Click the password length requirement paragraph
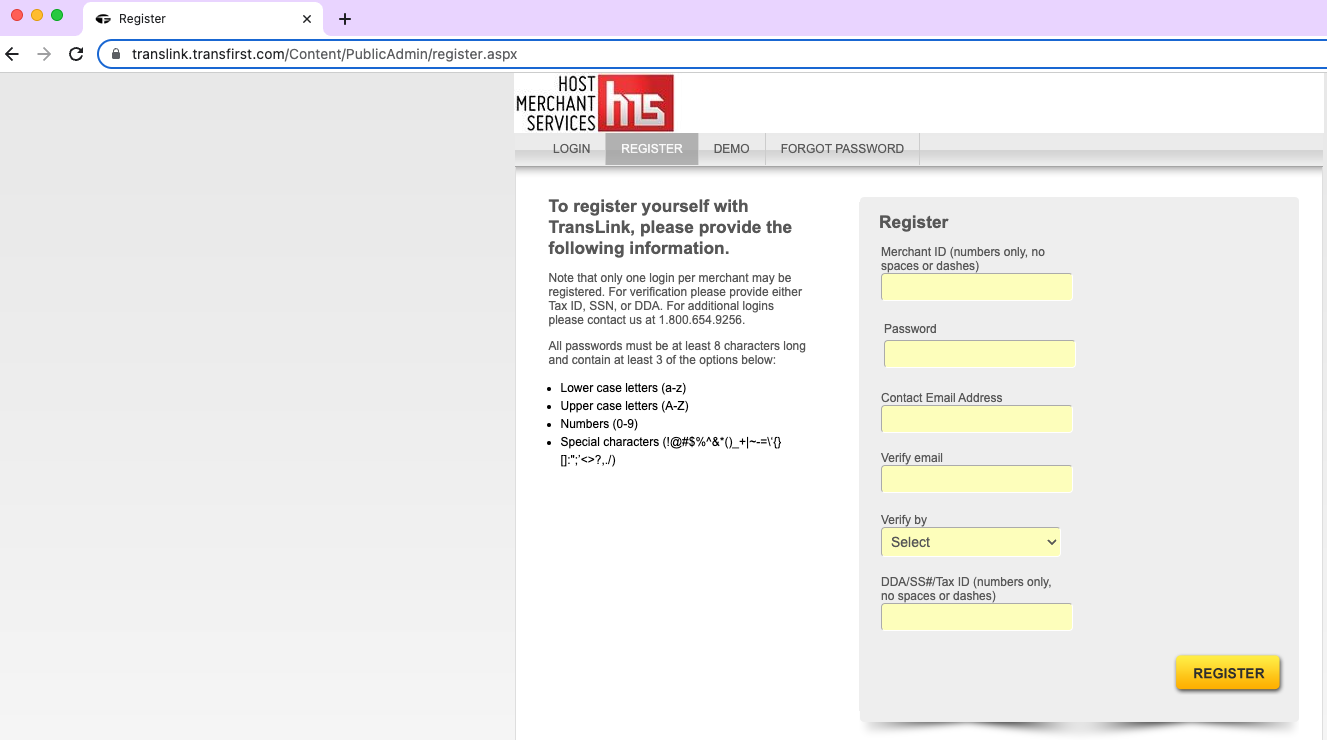This screenshot has width=1327, height=740. pos(677,353)
